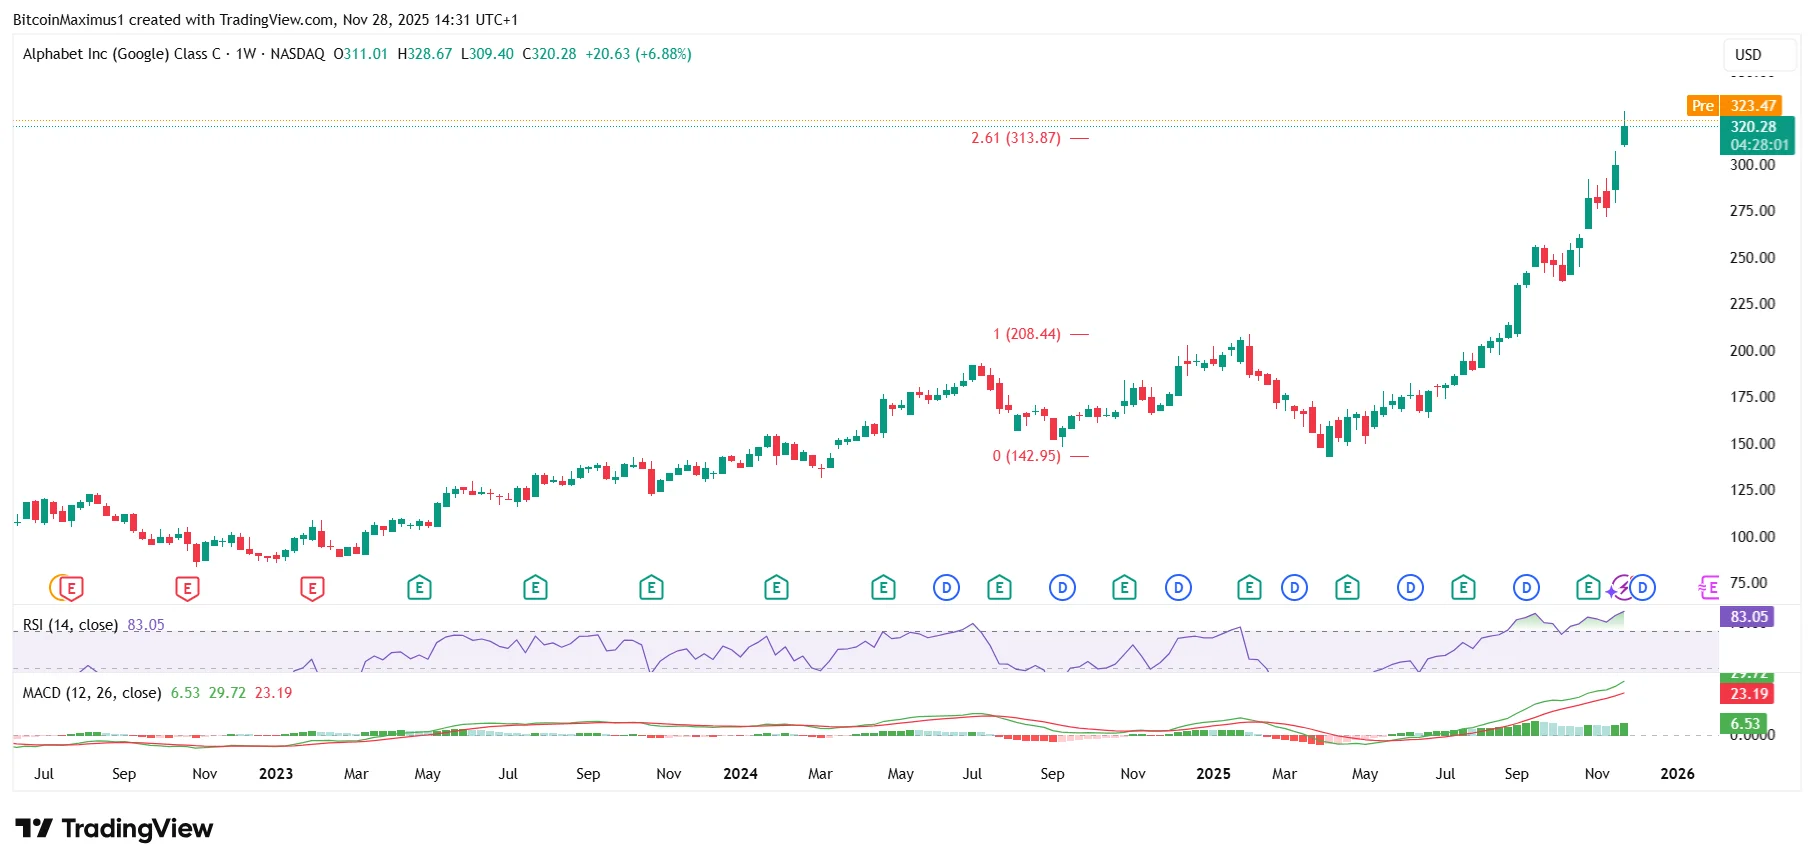Select the 2023 label on the time axis

tap(276, 774)
